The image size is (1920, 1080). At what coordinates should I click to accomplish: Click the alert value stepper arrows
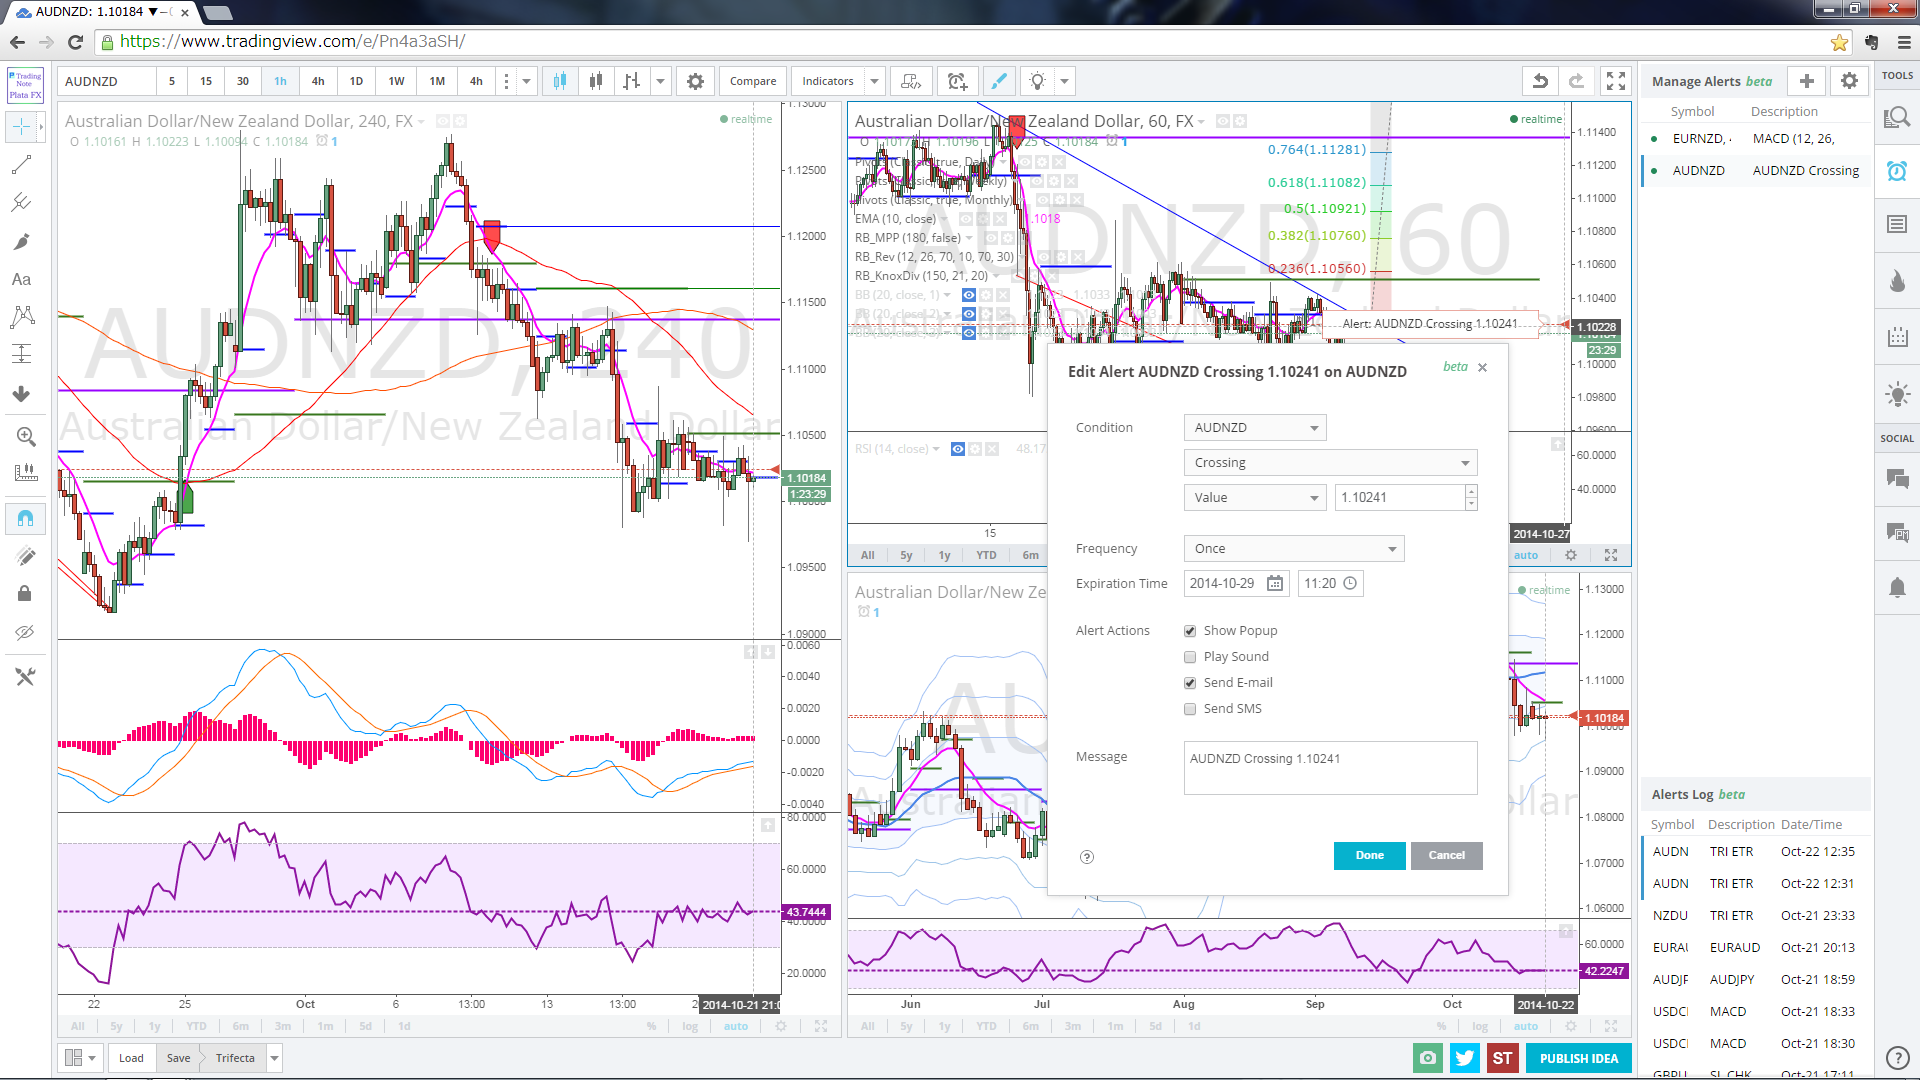point(1471,498)
